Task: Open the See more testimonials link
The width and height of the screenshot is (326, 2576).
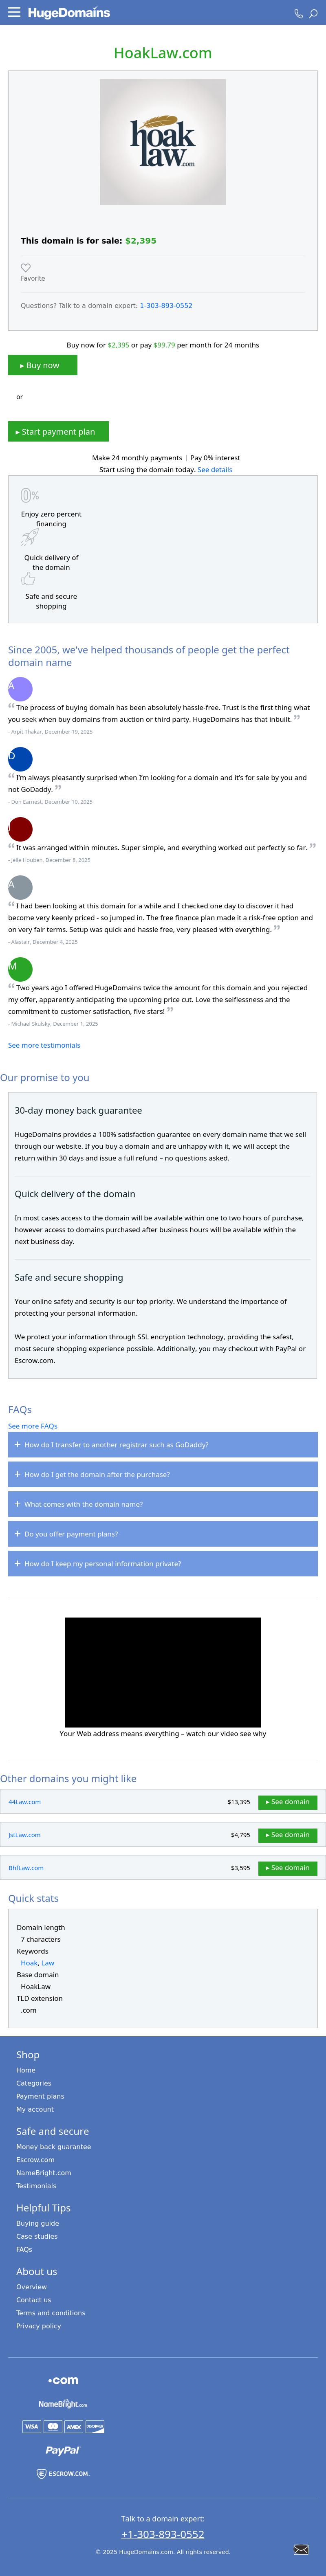Action: 44,1045
